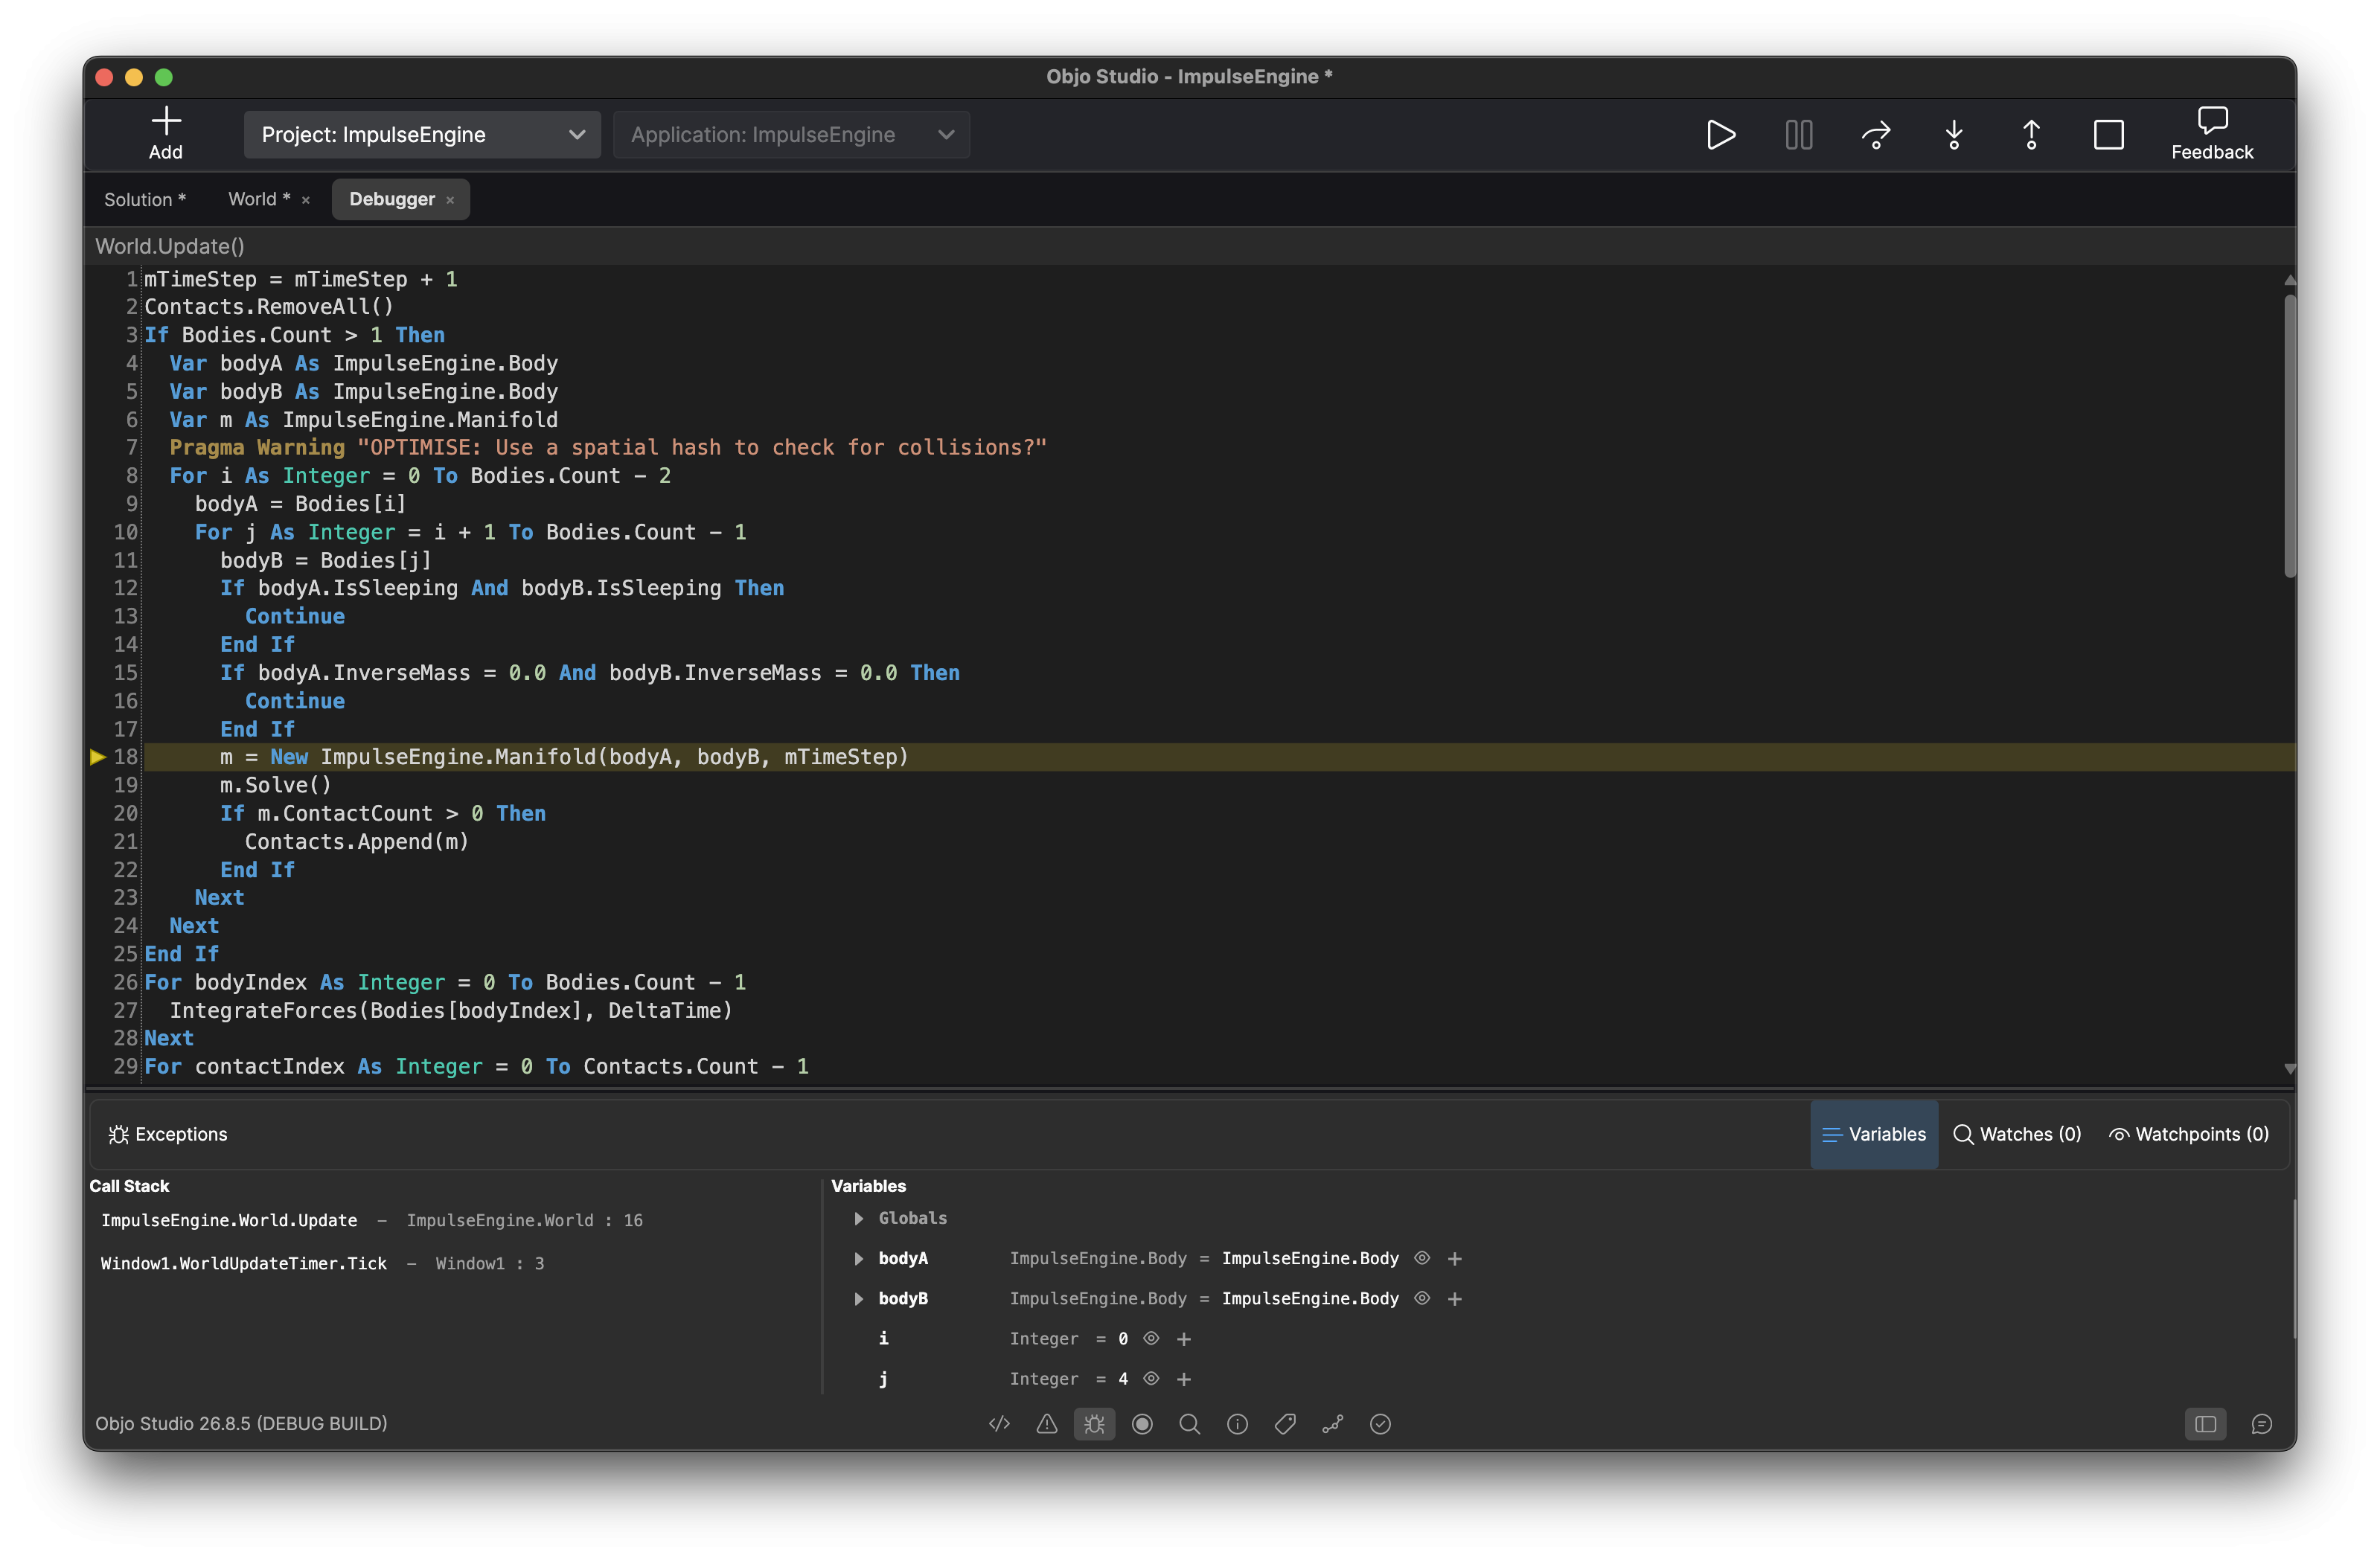2380x1561 pixels.
Task: Open the messages chat icon at bottom right
Action: tap(2261, 1423)
